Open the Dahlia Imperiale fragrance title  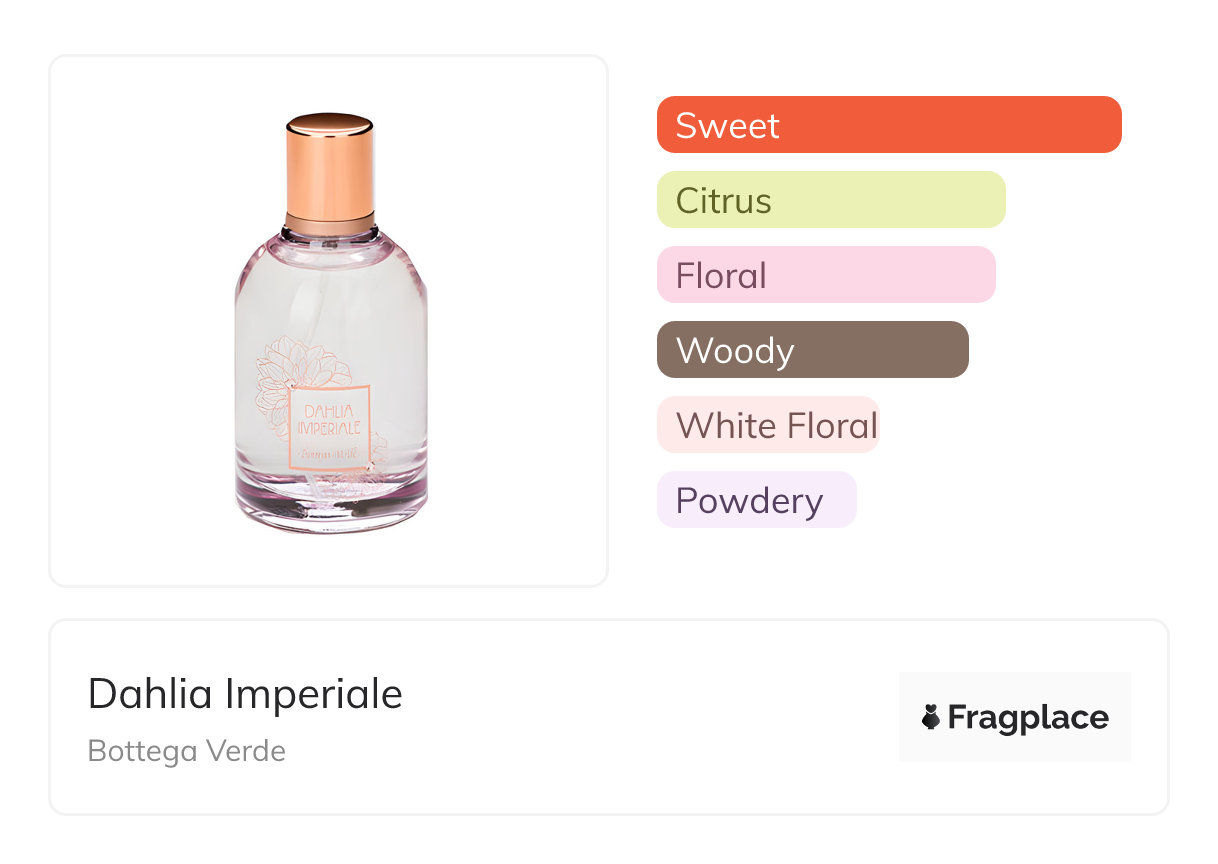pyautogui.click(x=245, y=694)
